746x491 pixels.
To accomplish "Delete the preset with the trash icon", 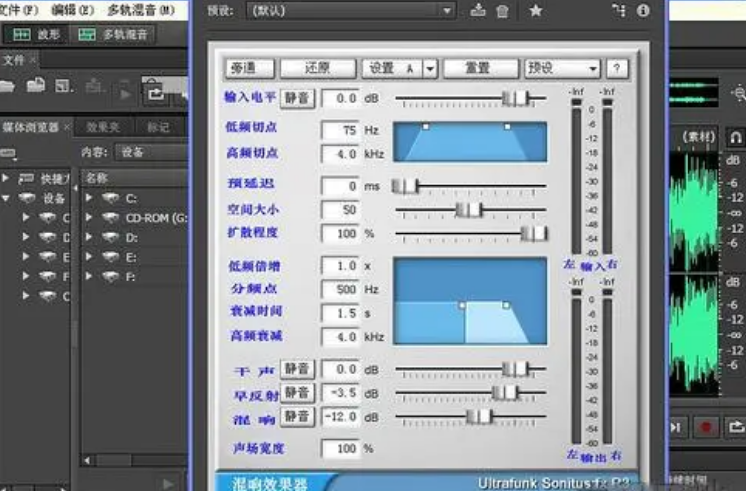I will click(502, 10).
